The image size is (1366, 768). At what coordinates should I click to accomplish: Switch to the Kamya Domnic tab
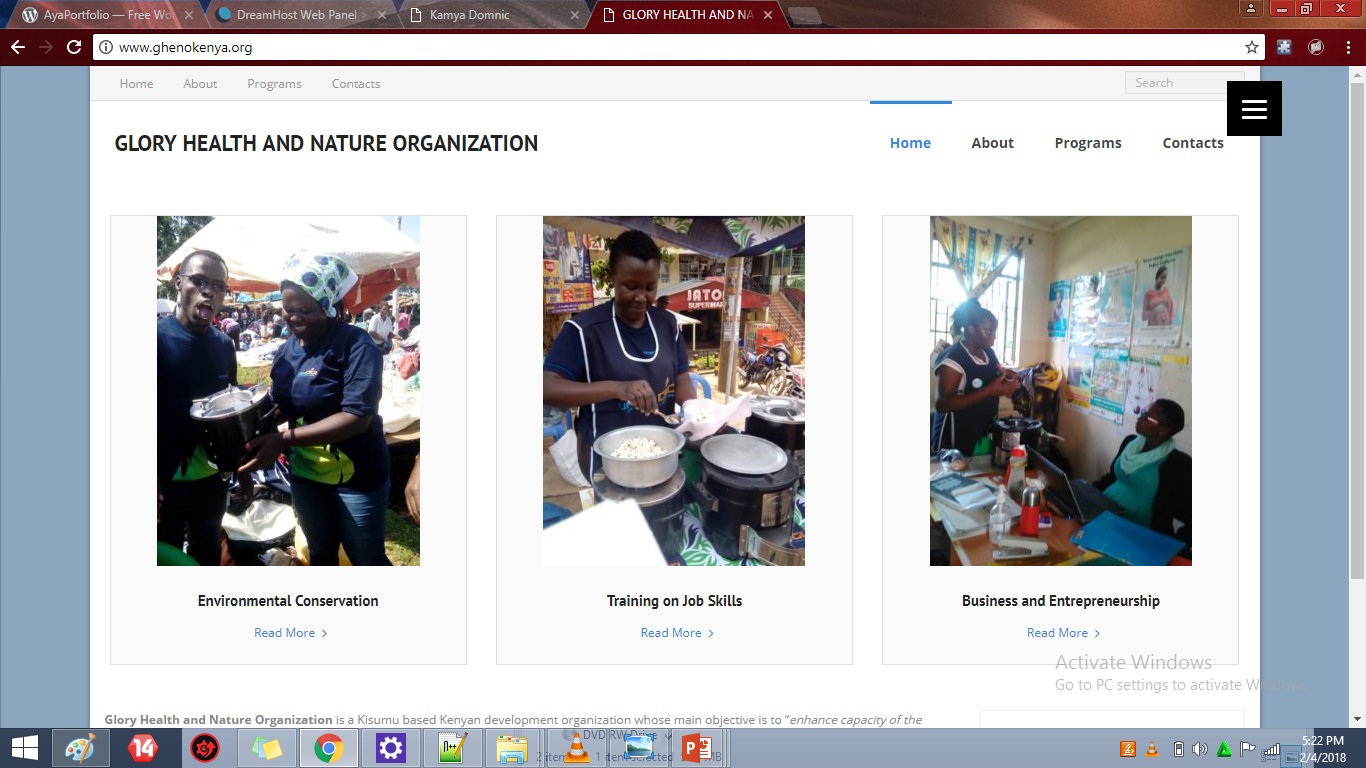pyautogui.click(x=492, y=15)
